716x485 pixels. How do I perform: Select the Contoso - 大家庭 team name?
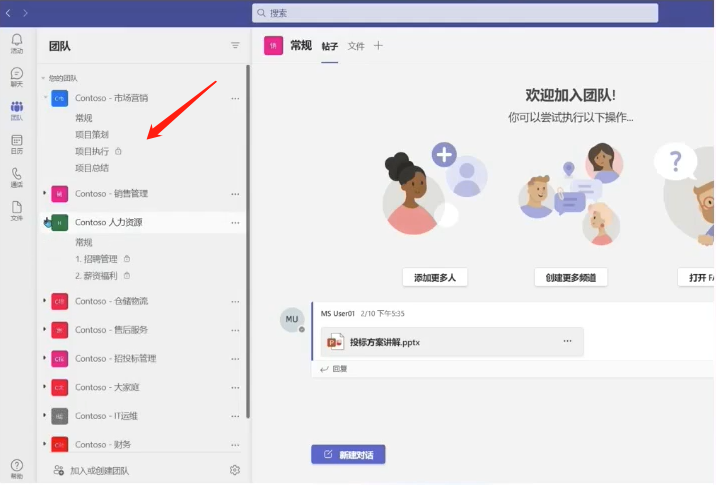[107, 387]
